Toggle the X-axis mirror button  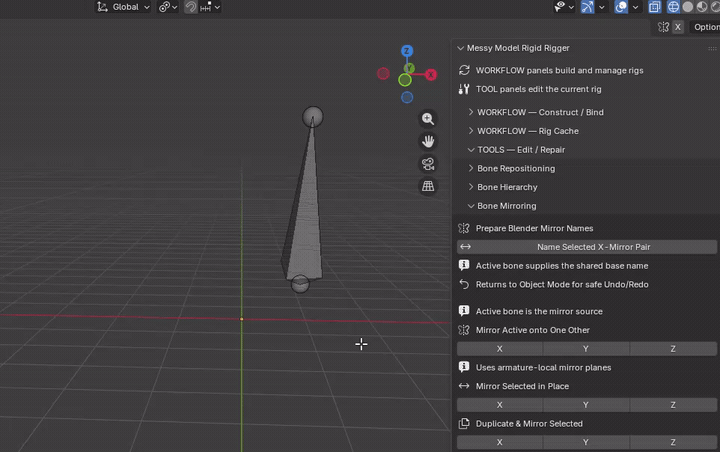pos(678,27)
